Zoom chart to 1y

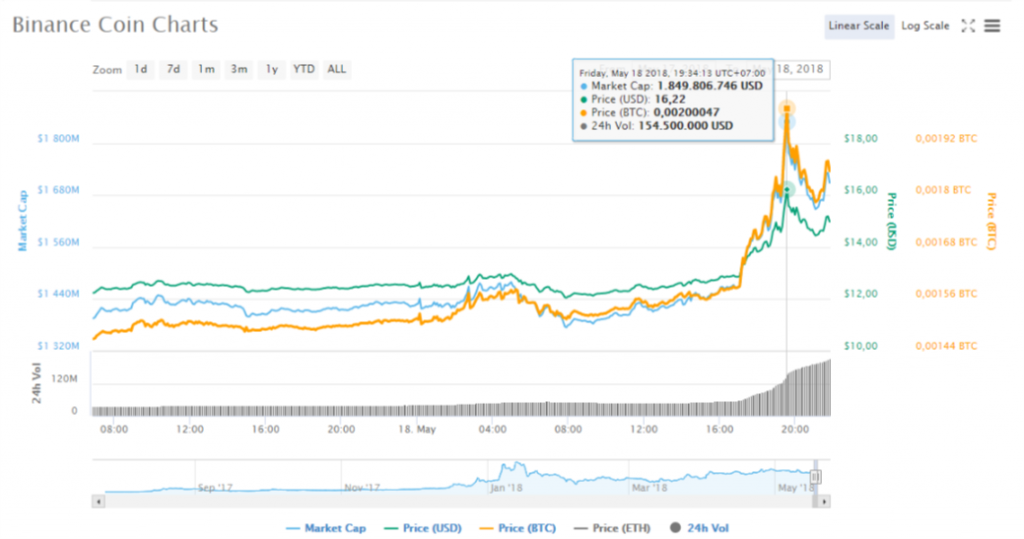(271, 69)
